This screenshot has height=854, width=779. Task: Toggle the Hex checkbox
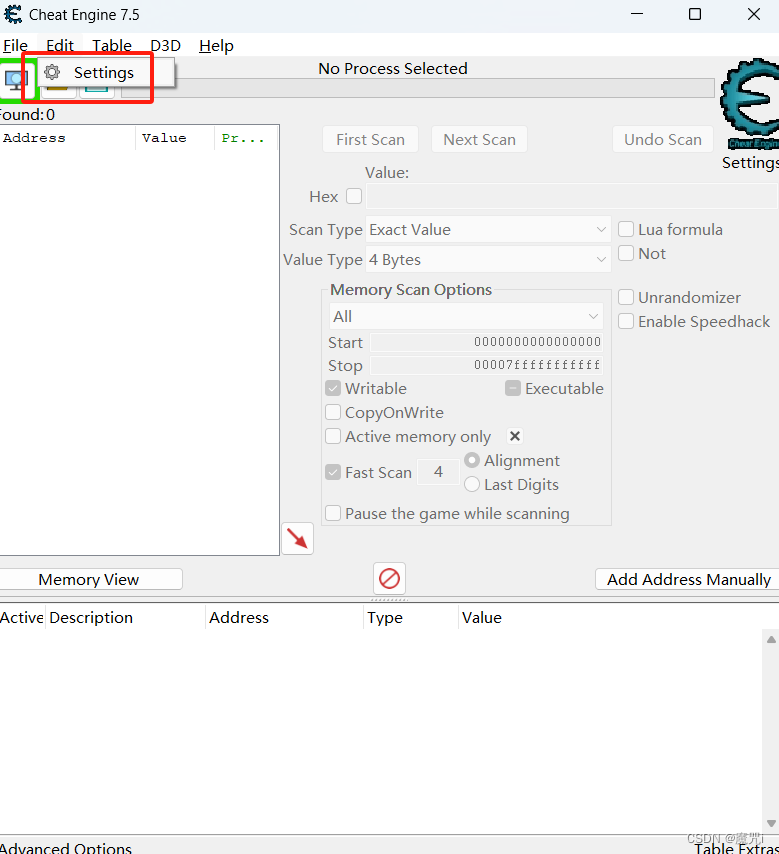[354, 196]
